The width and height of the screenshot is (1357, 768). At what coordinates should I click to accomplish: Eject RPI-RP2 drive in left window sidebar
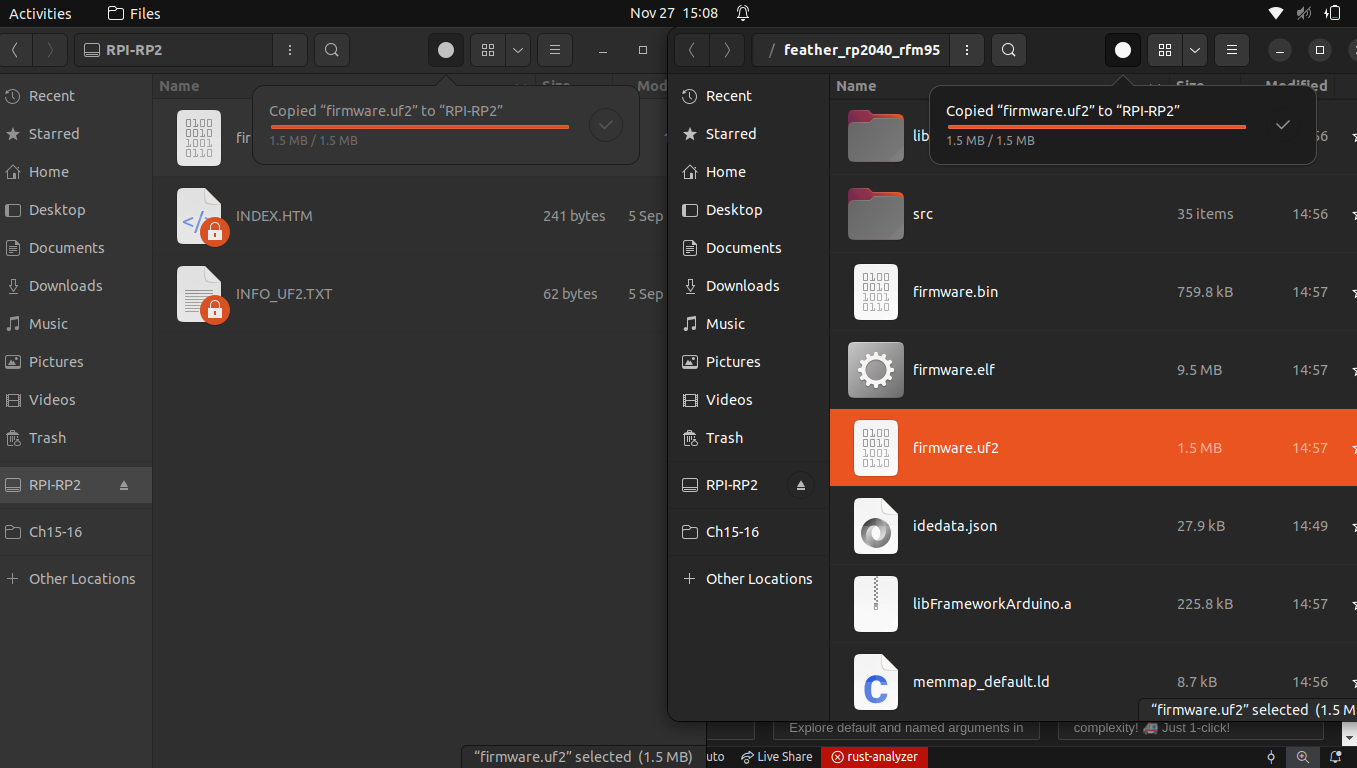point(124,485)
